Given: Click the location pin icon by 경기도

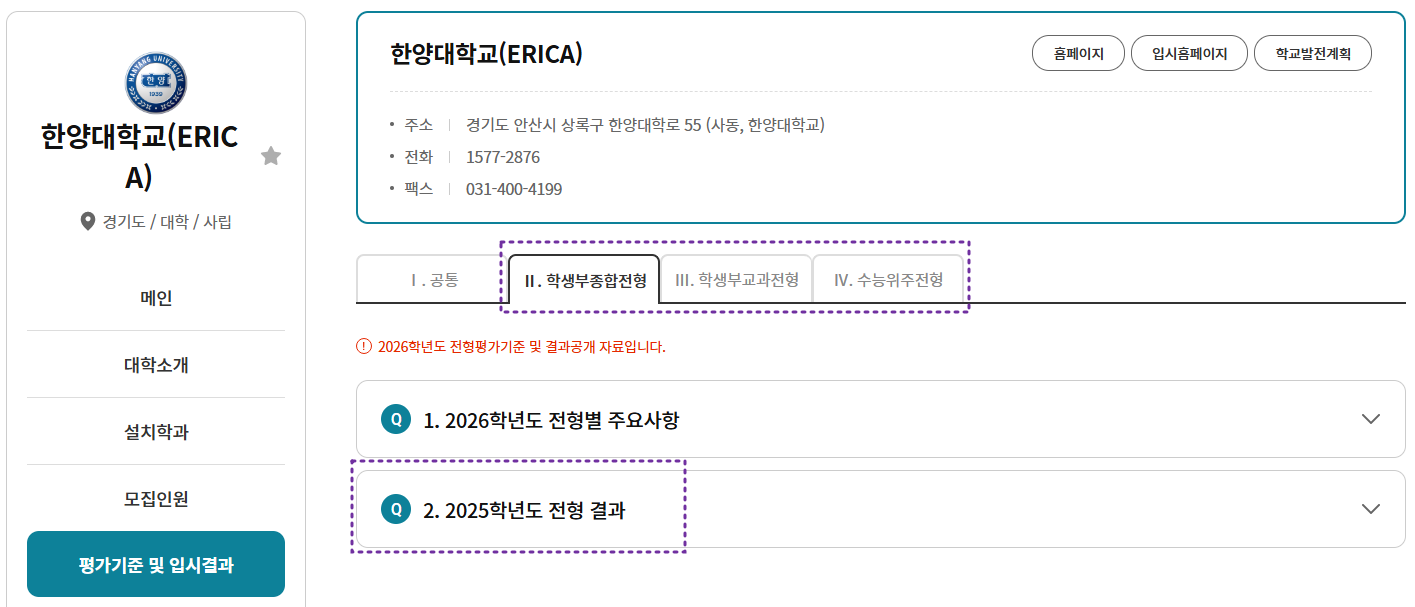Looking at the screenshot, I should (88, 222).
